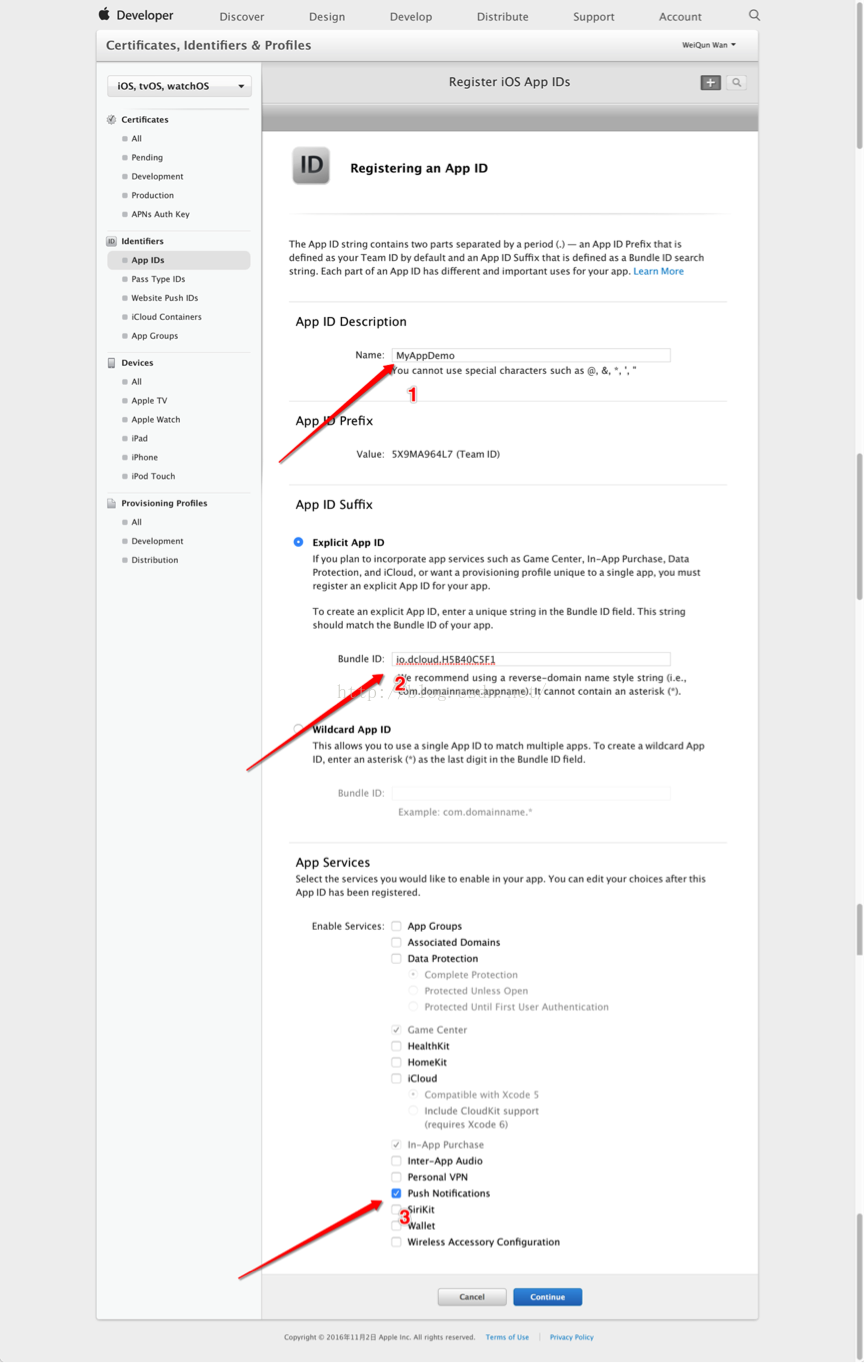Click the Explicit Bundle ID input field
865x1363 pixels.
(x=531, y=659)
